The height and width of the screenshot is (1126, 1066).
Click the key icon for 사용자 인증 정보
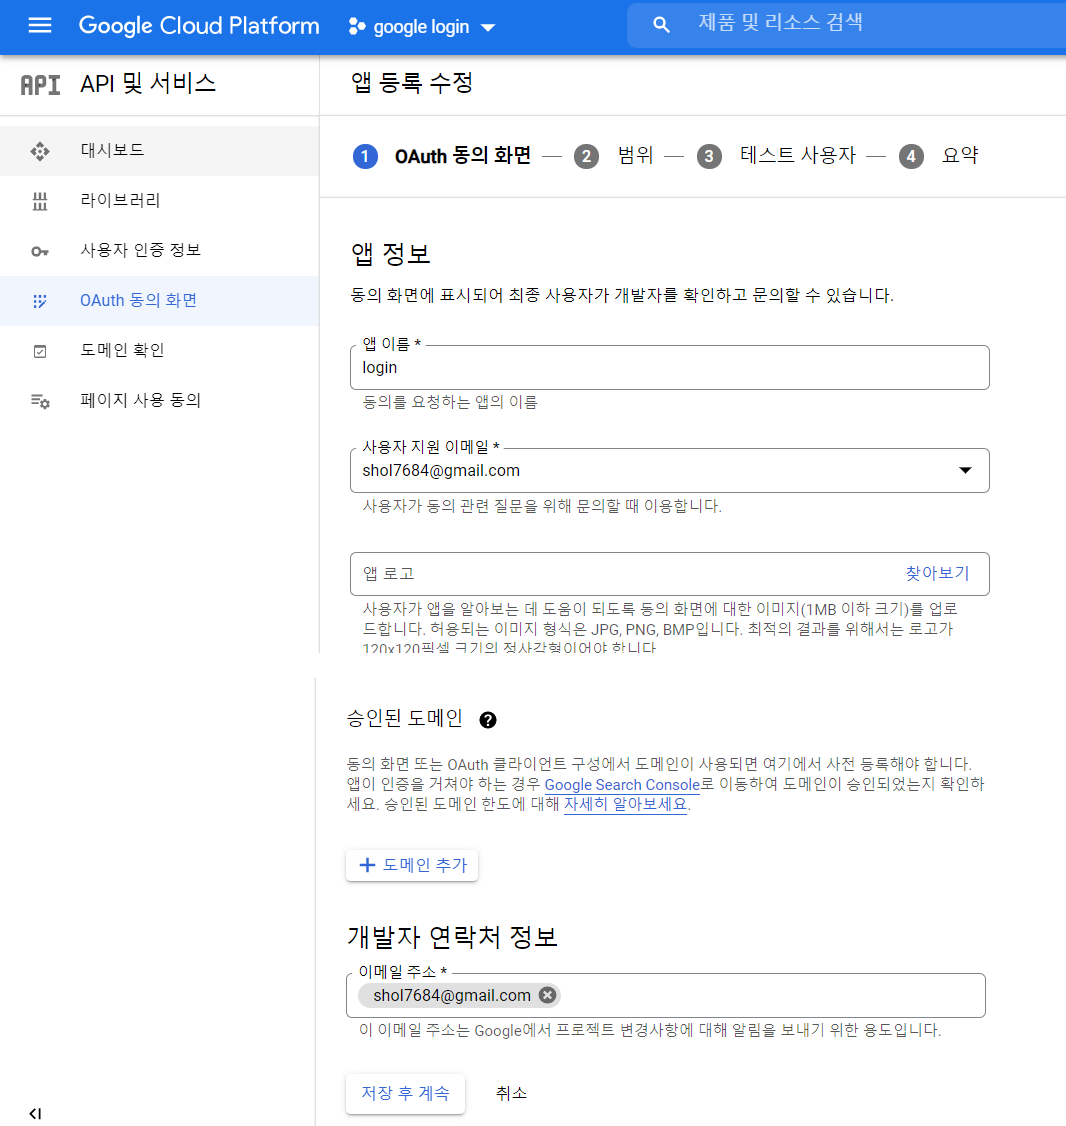(x=40, y=251)
